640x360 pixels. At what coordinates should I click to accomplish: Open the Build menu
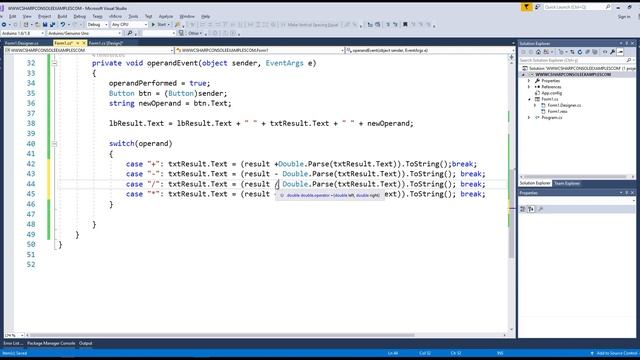pos(62,16)
